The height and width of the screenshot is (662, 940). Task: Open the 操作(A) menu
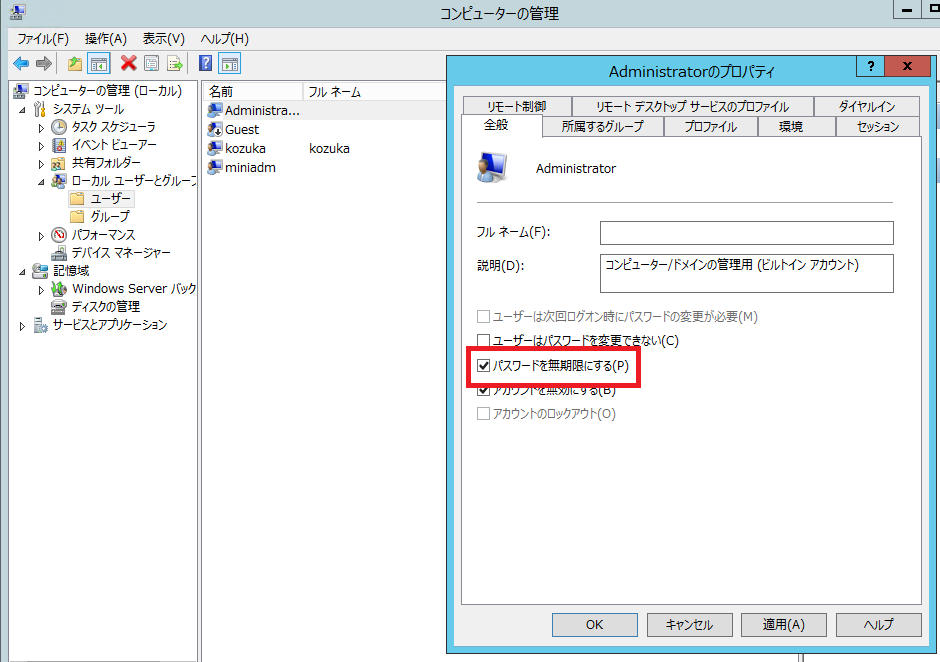(105, 38)
